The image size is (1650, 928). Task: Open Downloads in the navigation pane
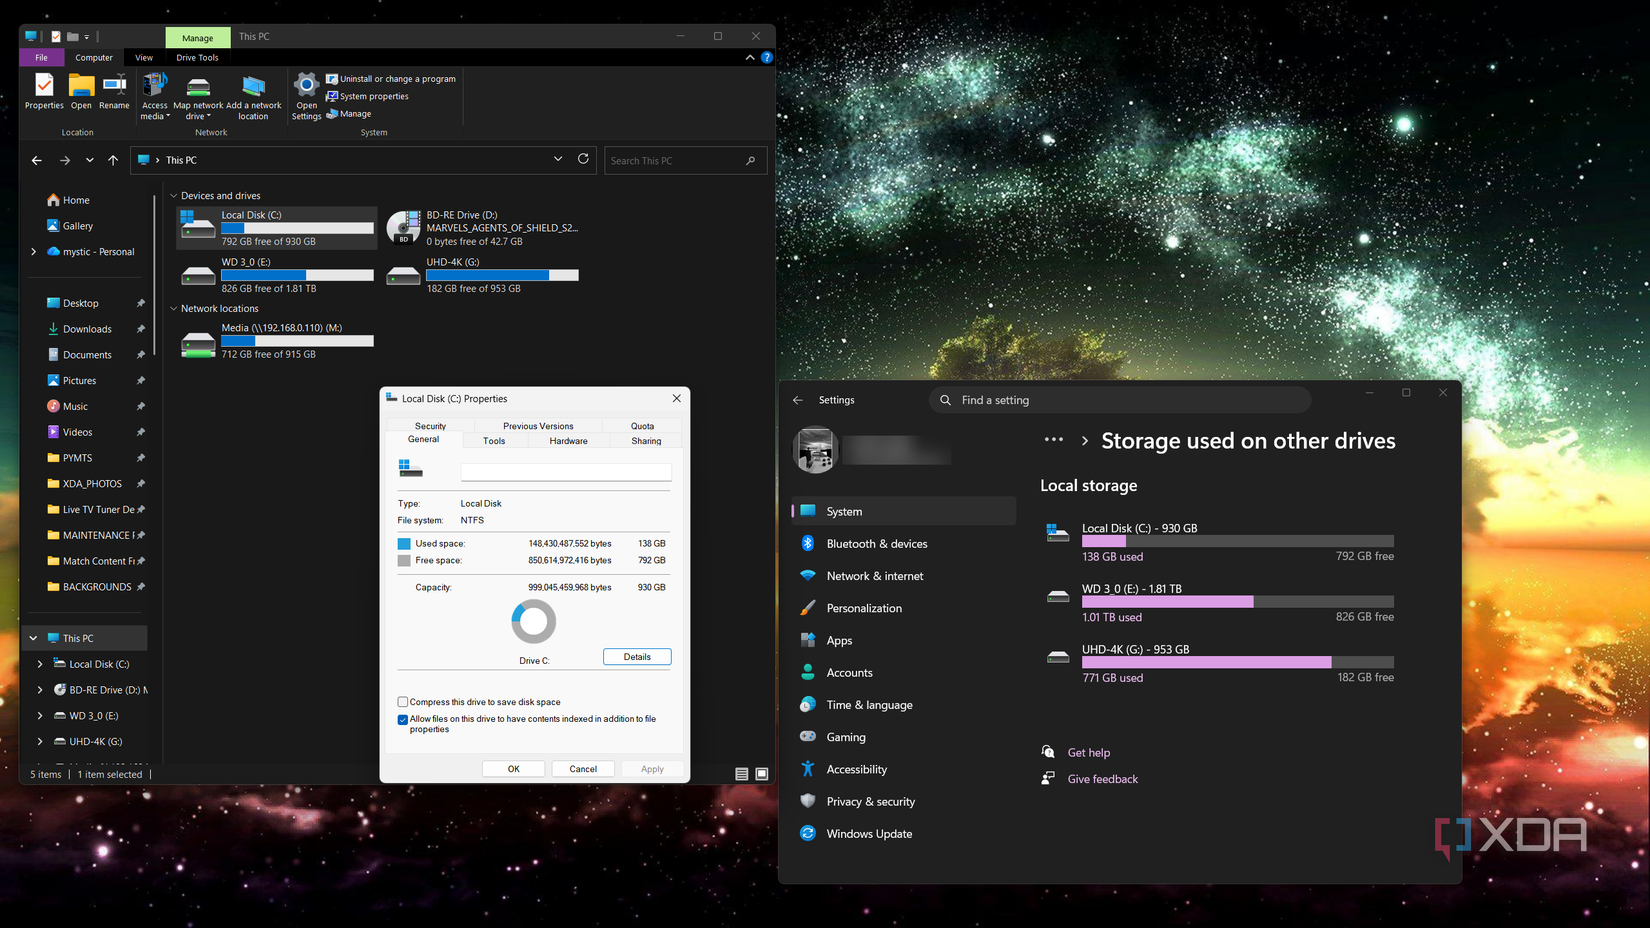[x=87, y=329]
